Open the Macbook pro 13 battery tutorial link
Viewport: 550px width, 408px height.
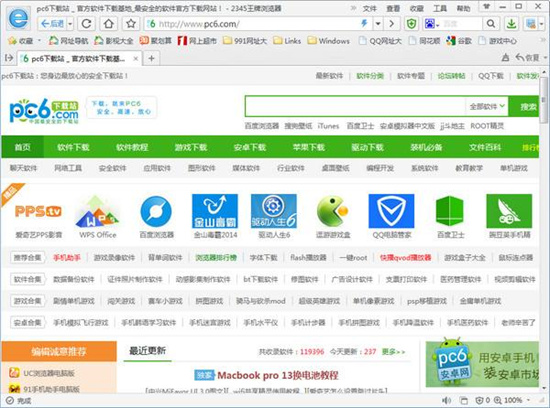tap(277, 375)
